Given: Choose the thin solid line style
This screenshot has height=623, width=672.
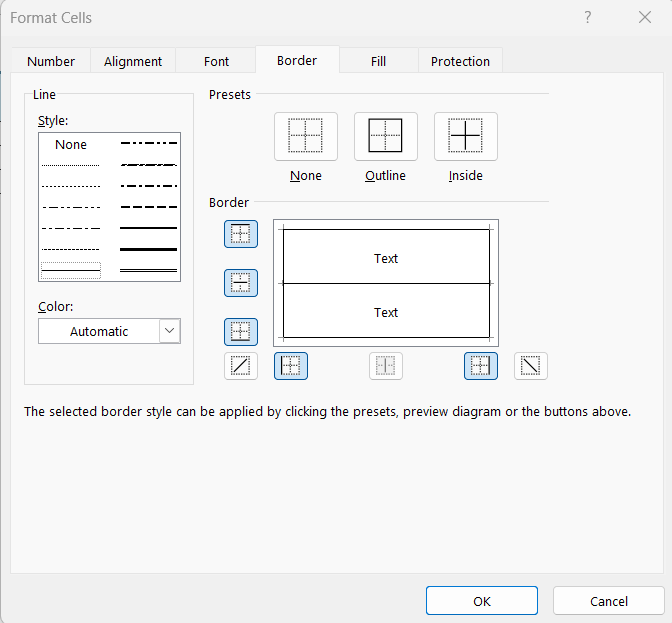Looking at the screenshot, I should point(71,270).
